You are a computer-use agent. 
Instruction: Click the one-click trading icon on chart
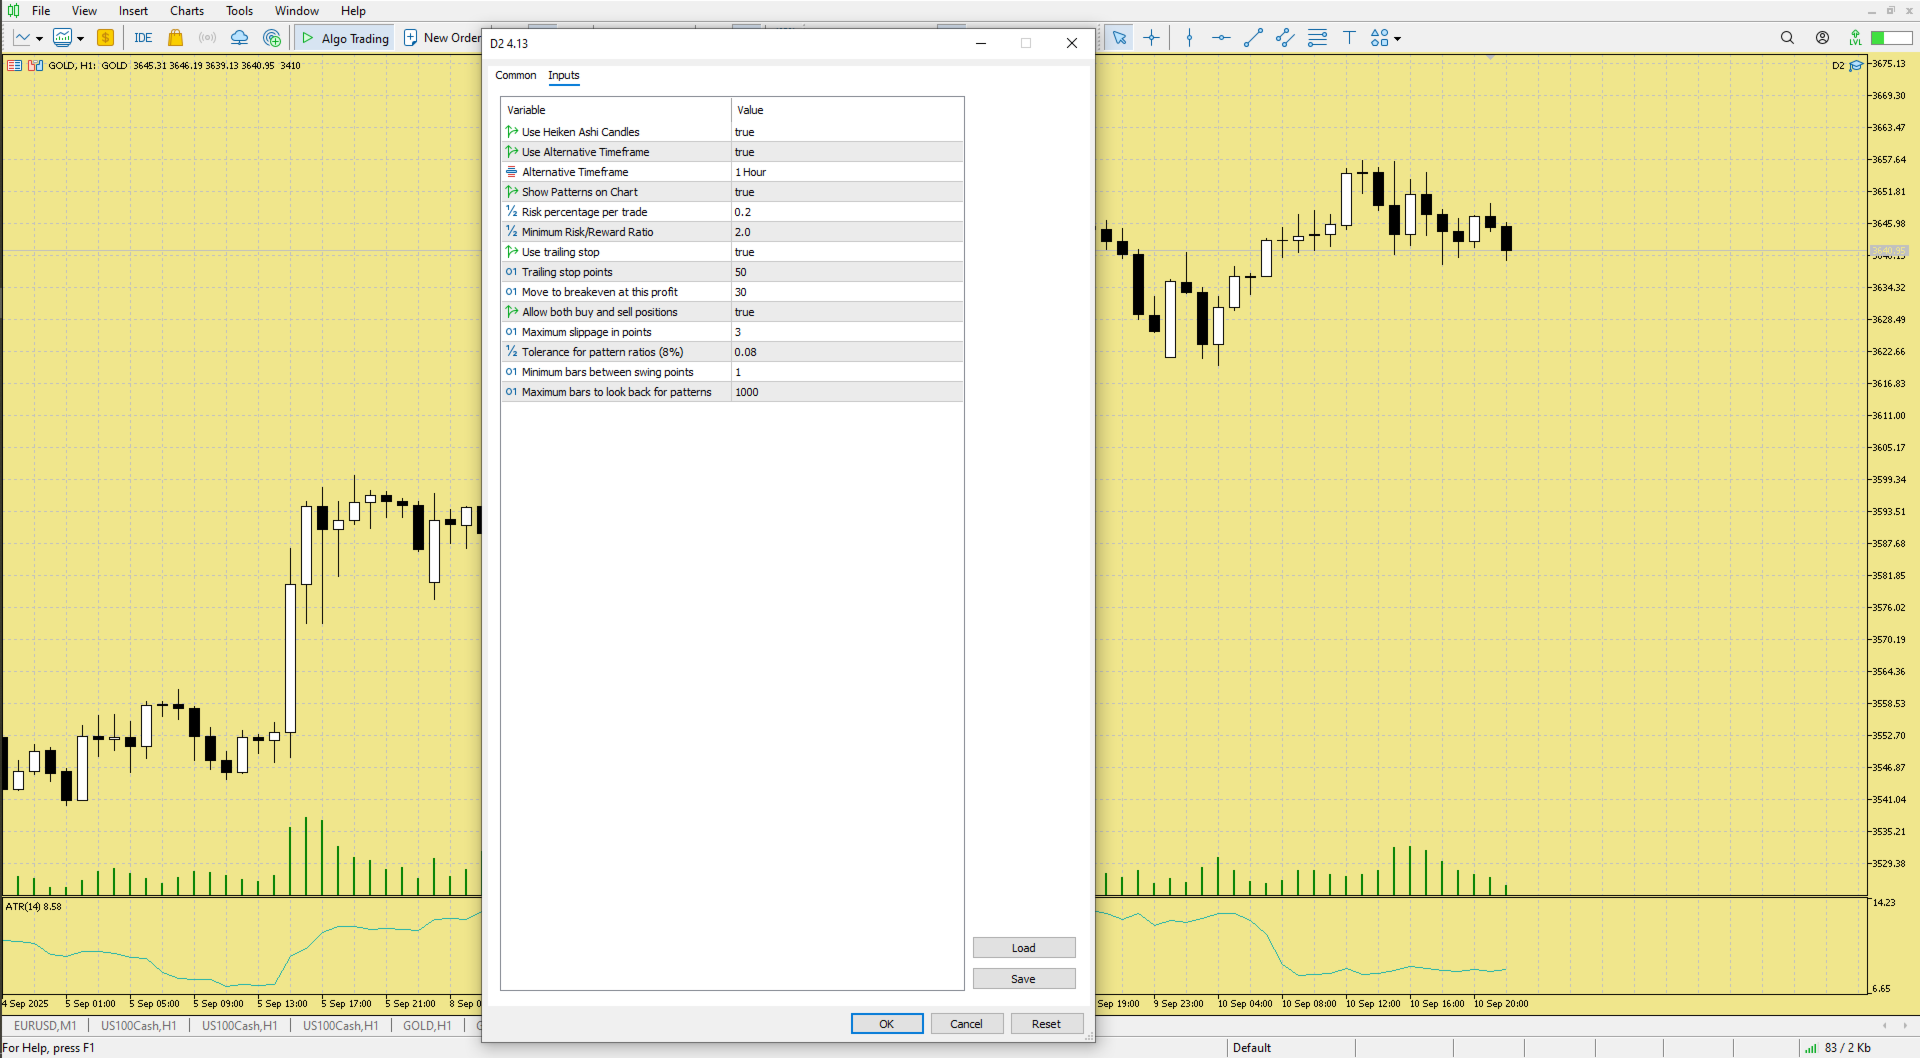[x=36, y=65]
